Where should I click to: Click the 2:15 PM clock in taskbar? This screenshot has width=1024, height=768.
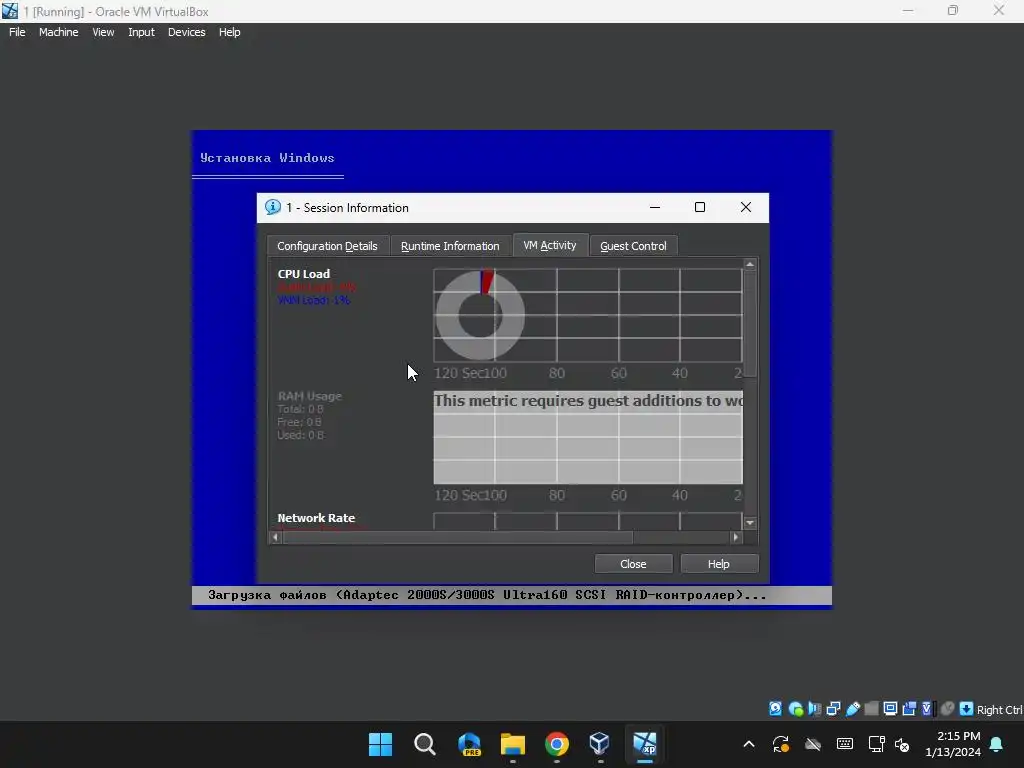point(958,736)
